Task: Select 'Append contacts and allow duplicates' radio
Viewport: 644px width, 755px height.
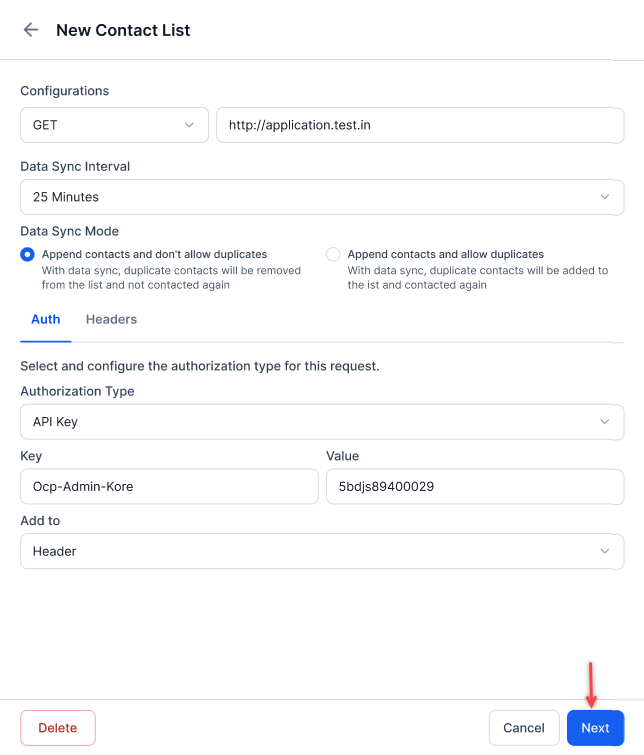Action: (x=333, y=254)
